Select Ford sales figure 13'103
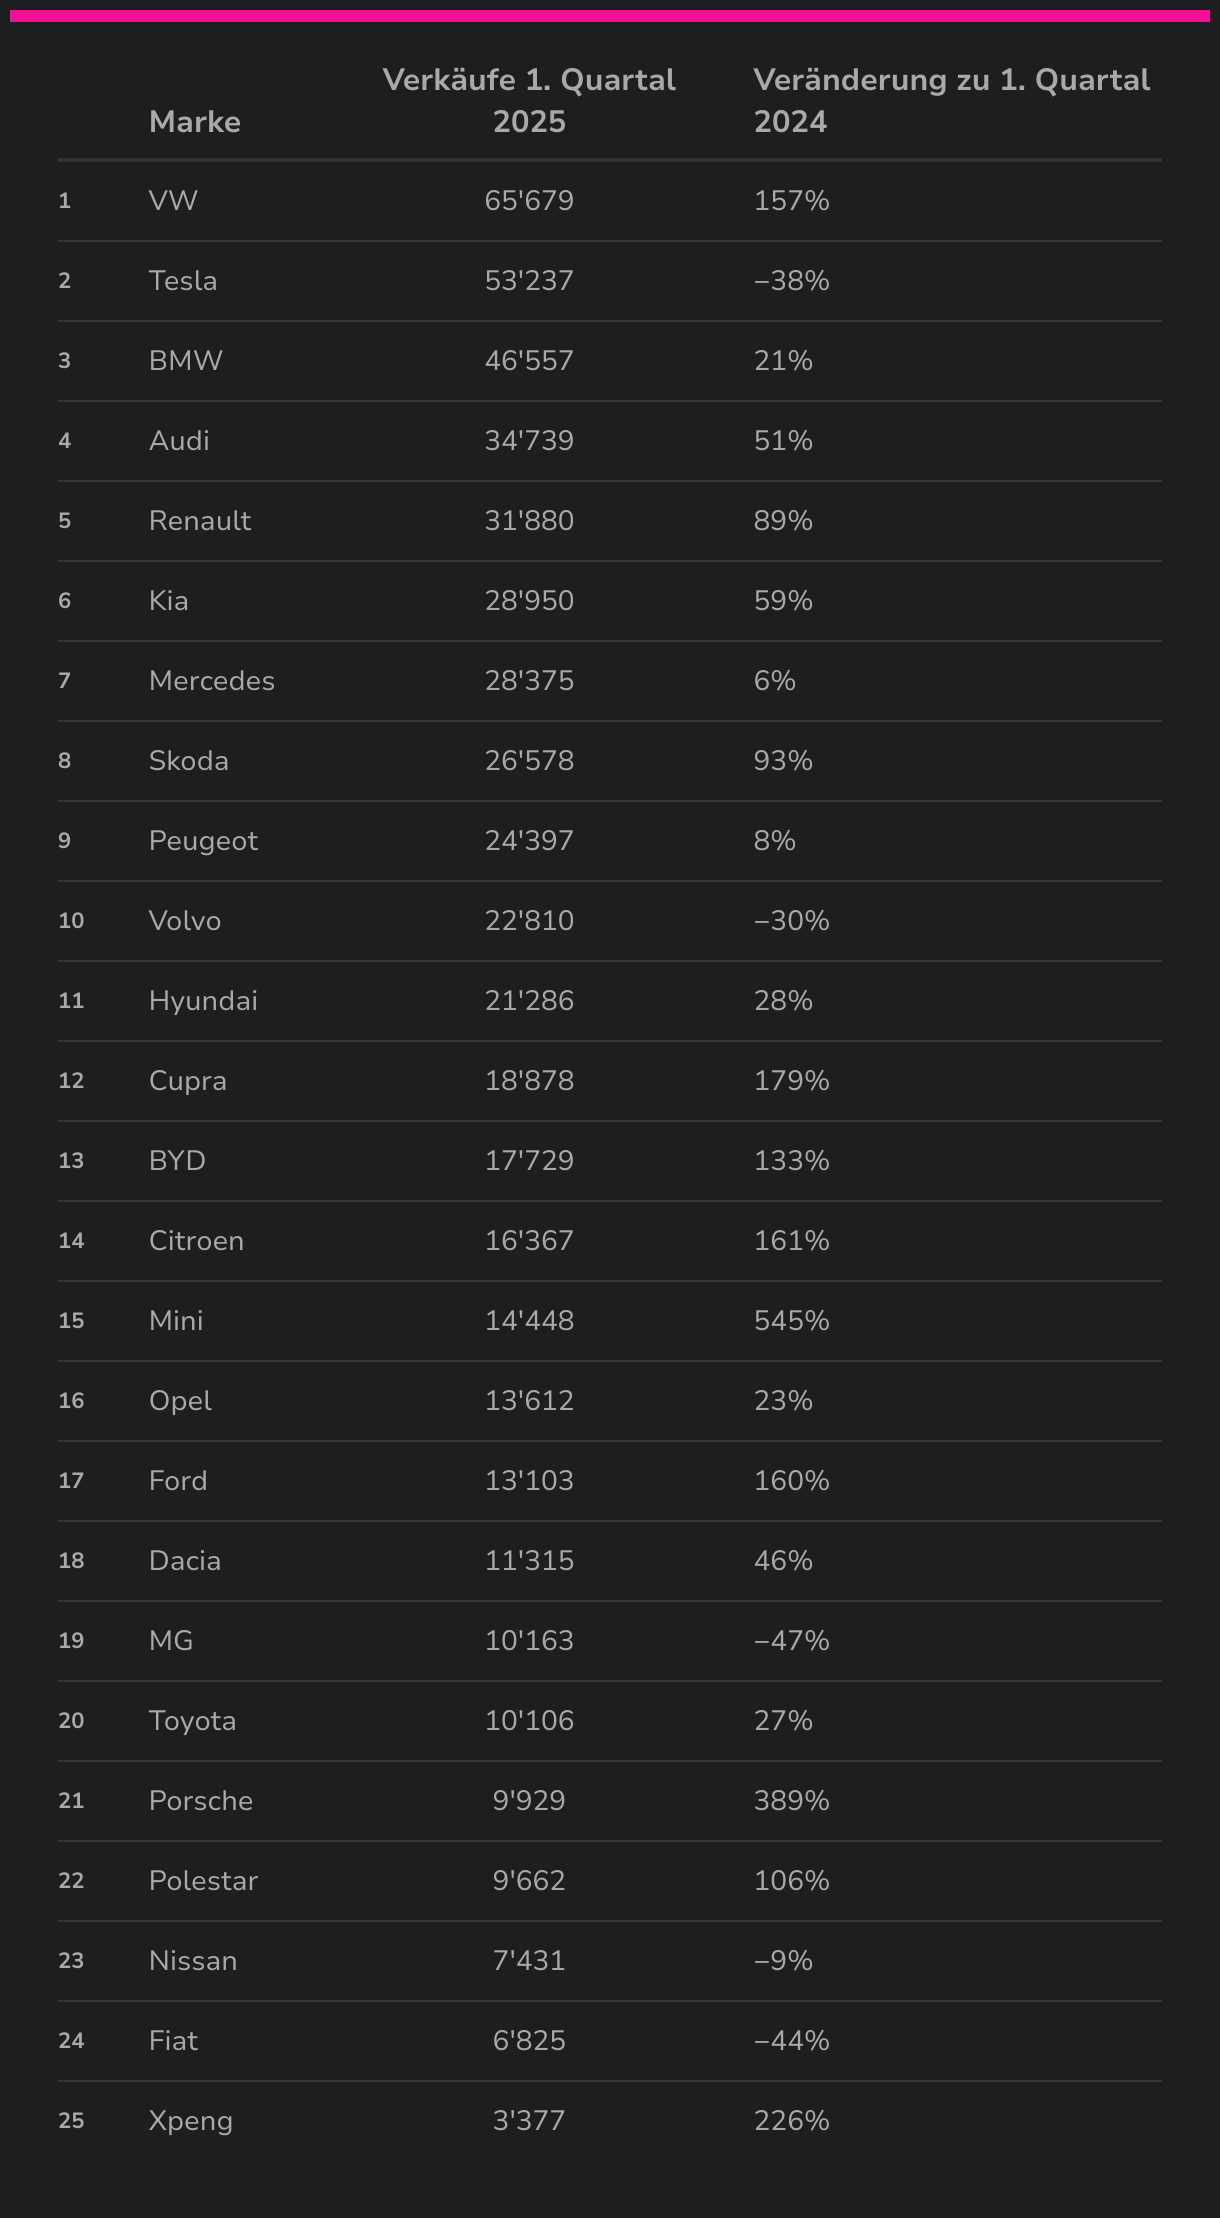The height and width of the screenshot is (2218, 1220). click(x=529, y=1481)
